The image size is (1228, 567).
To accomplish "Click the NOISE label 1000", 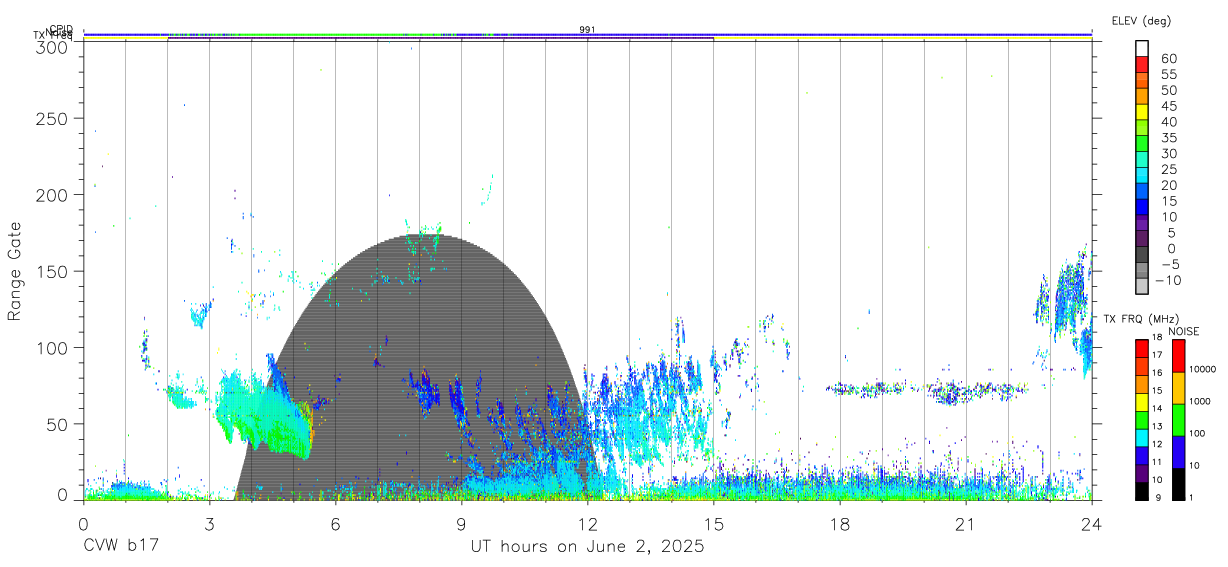I will click(1198, 401).
